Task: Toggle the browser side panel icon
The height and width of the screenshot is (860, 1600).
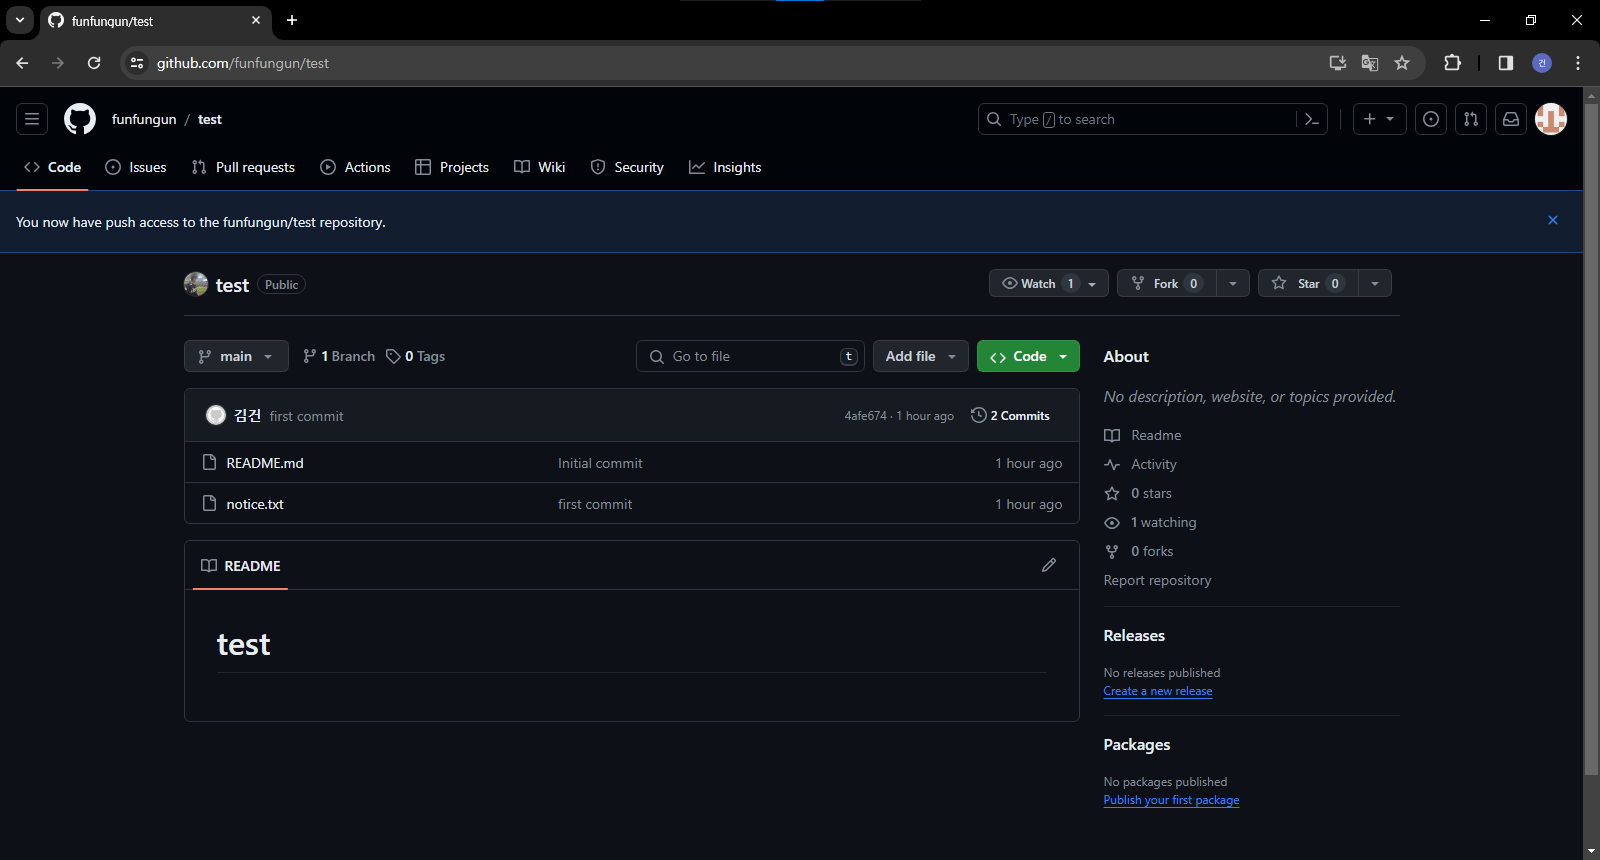Action: click(x=1506, y=63)
